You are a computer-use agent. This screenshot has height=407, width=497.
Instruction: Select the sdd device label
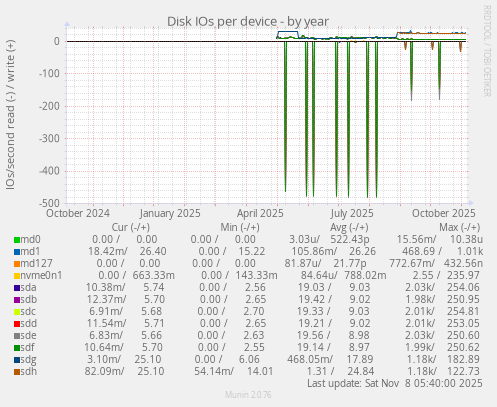click(29, 323)
